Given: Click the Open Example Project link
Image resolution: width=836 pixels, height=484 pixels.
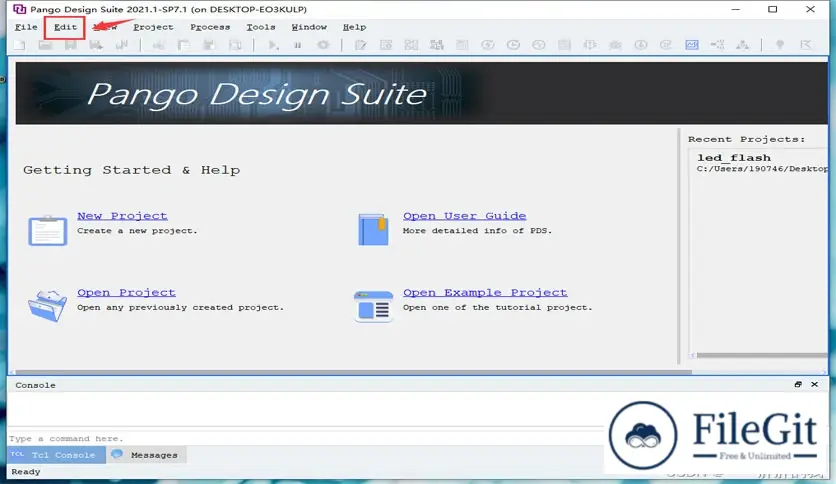Looking at the screenshot, I should (485, 293).
